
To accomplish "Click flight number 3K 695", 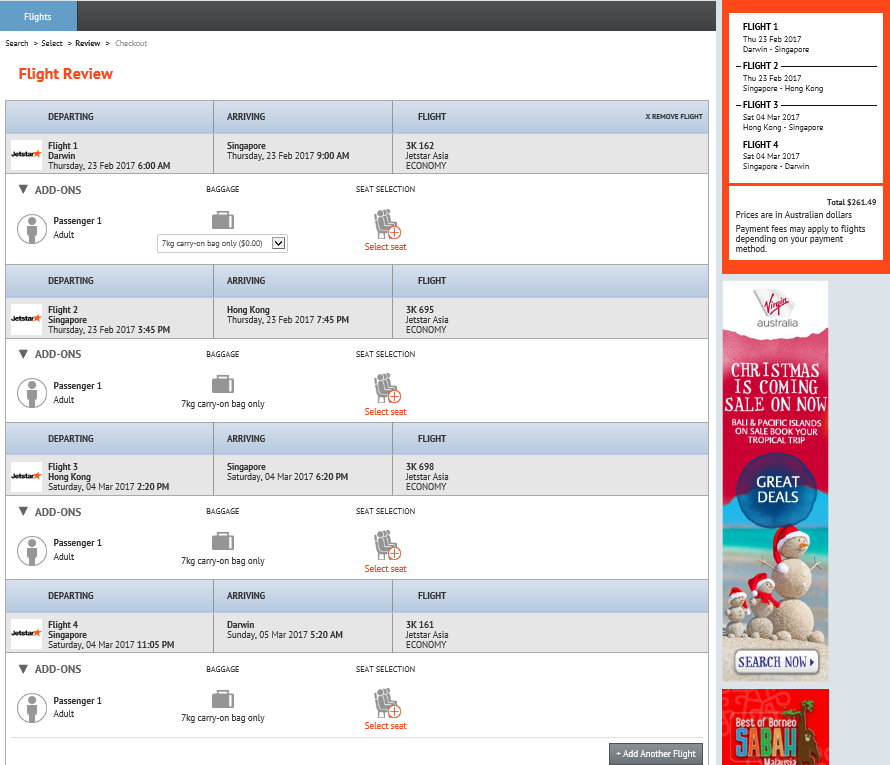I will 419,310.
